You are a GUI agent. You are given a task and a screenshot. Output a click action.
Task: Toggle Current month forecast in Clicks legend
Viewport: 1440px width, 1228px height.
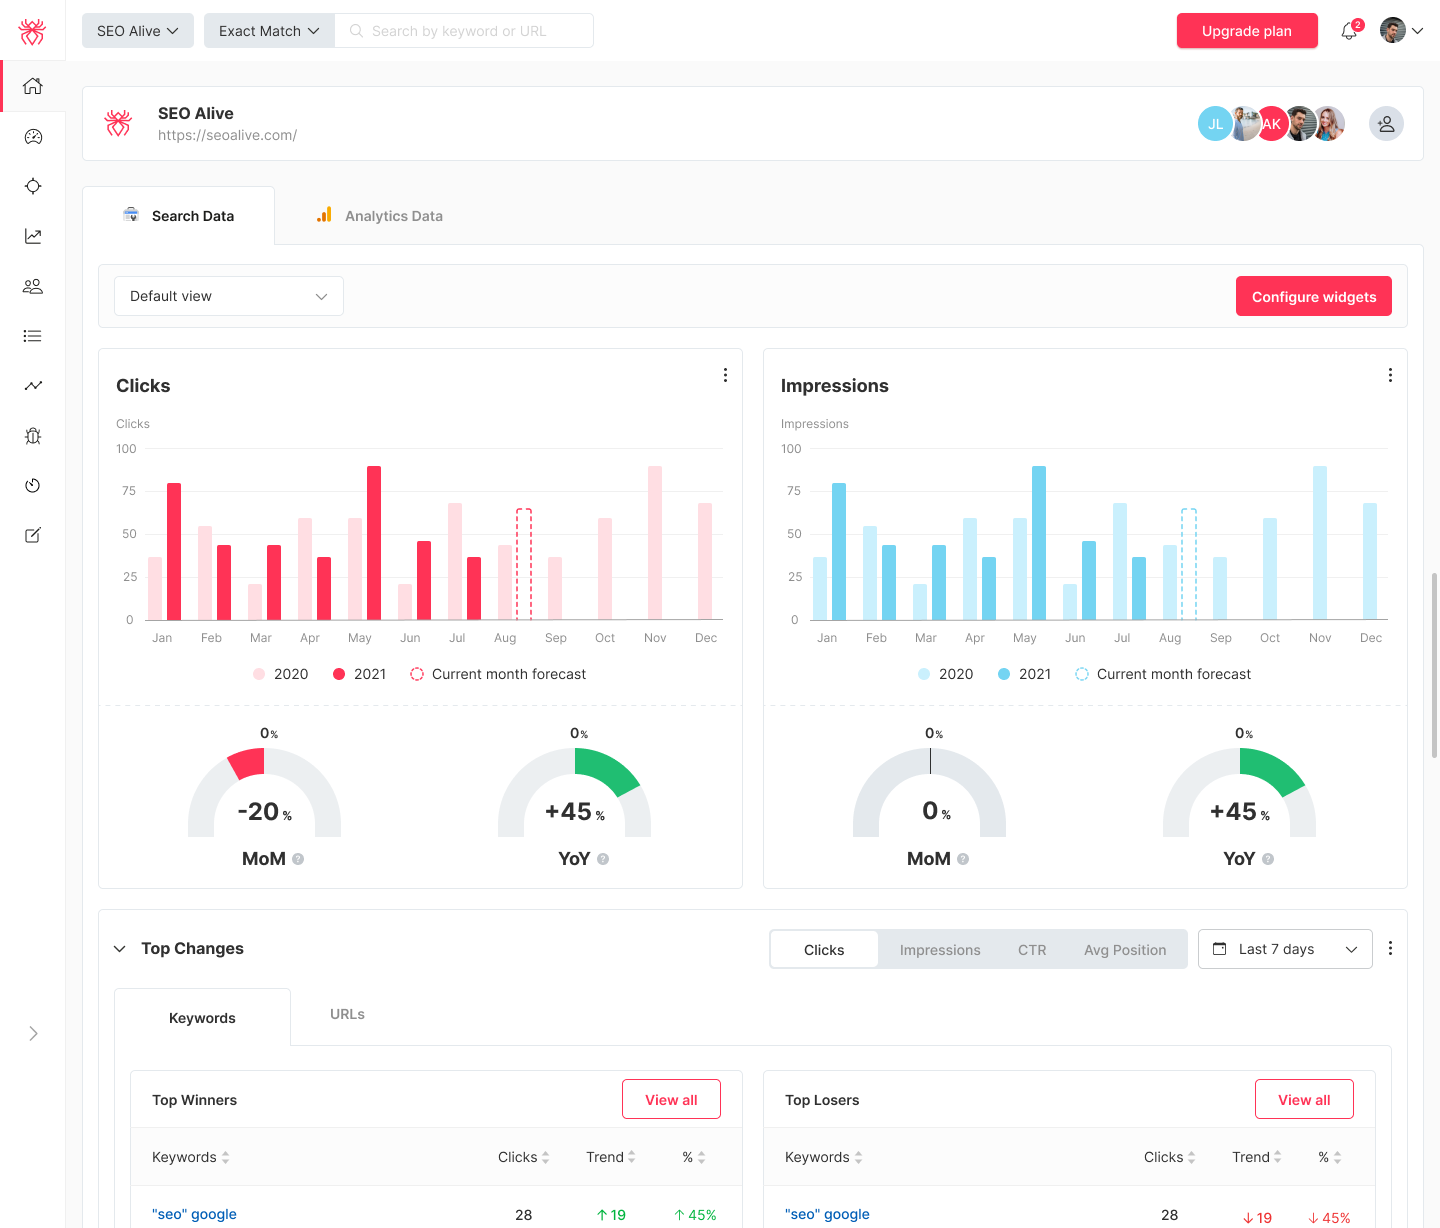tap(498, 674)
